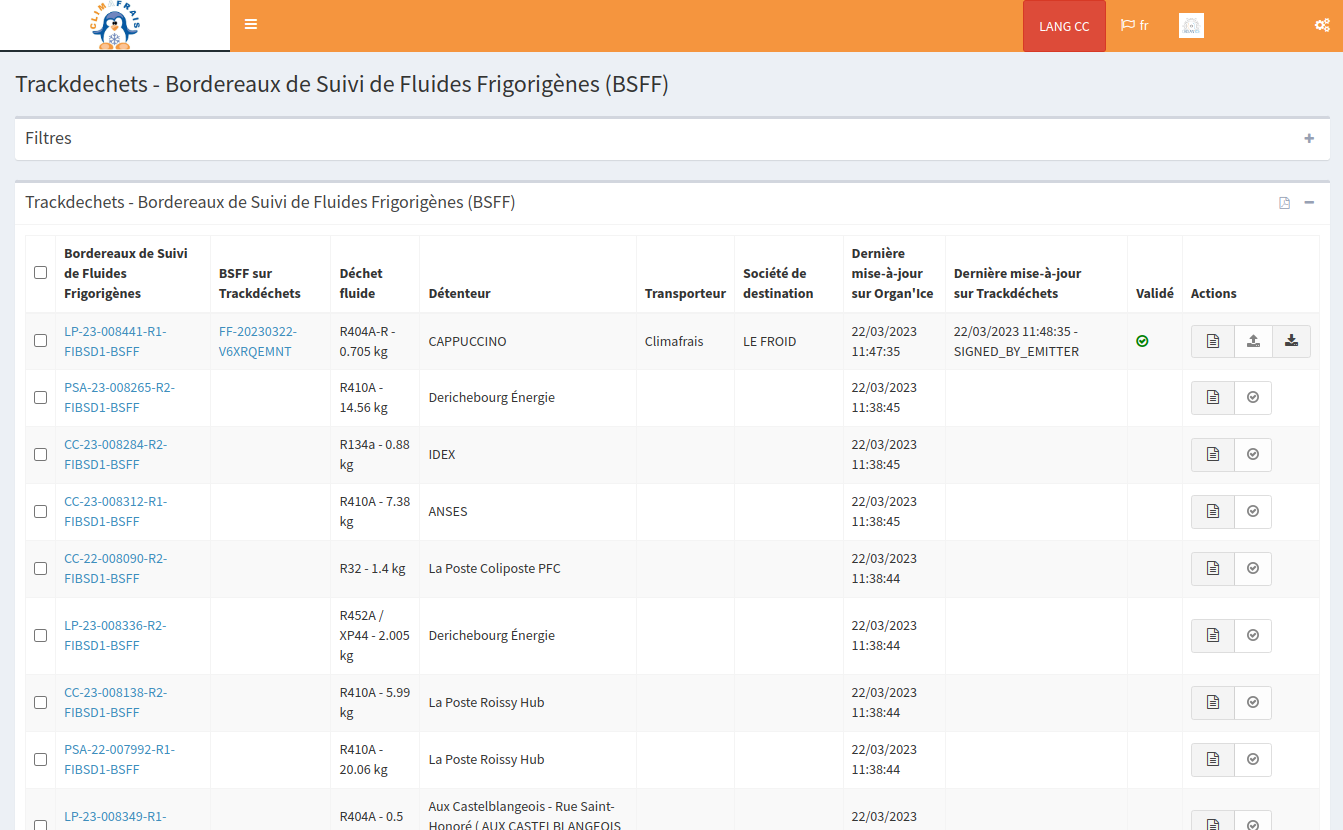Screen dimensions: 1343x830
Task: Open the settings gears icon
Action: coord(1321,26)
